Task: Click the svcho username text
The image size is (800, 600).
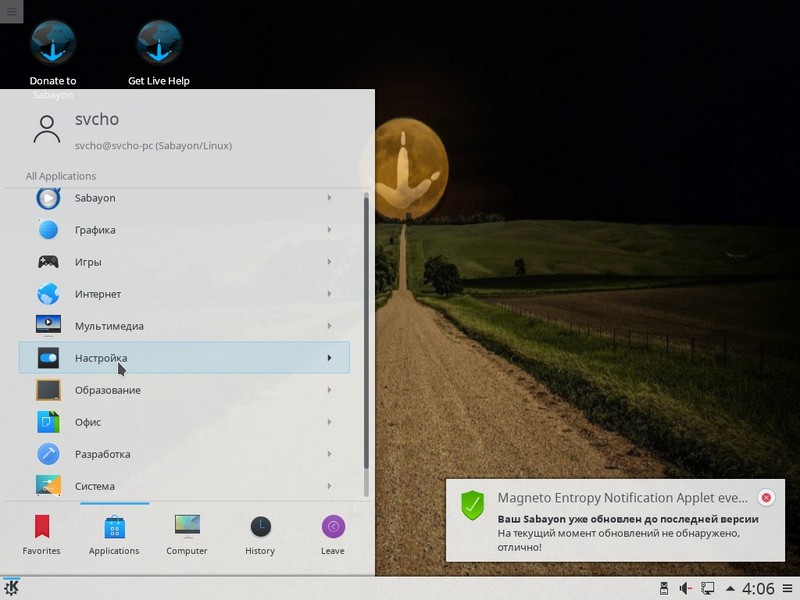Action: [x=97, y=119]
